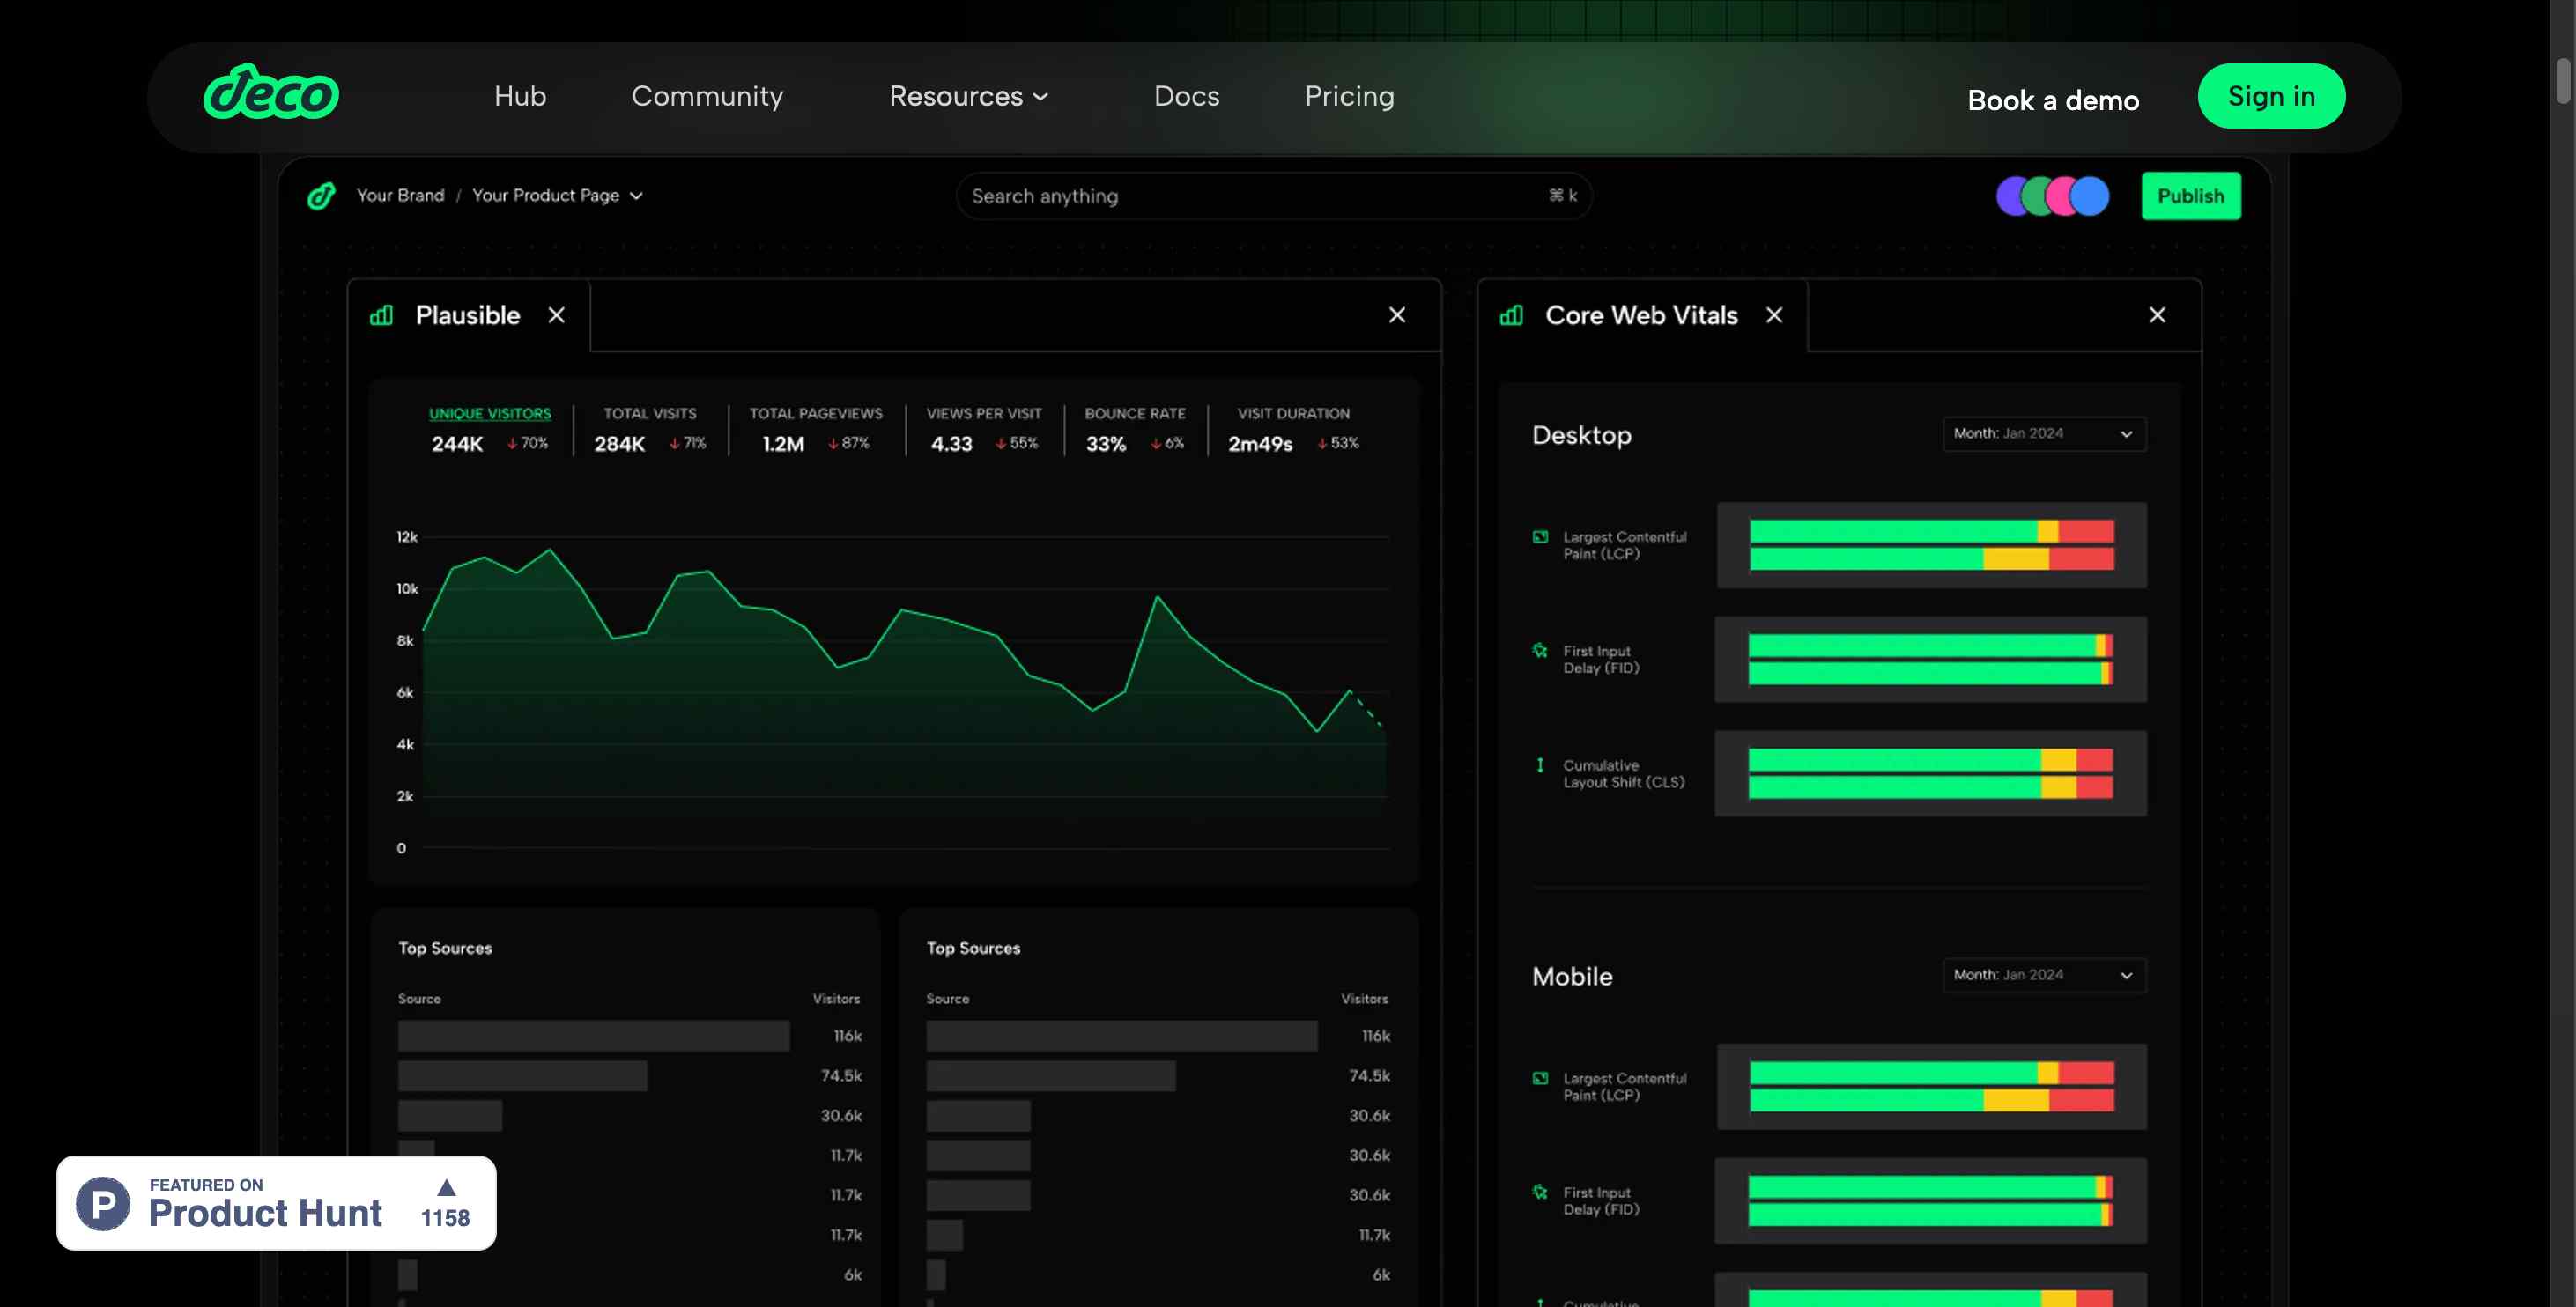Select the Core Web Vitals tab
The height and width of the screenshot is (1307, 2576).
(x=1641, y=315)
